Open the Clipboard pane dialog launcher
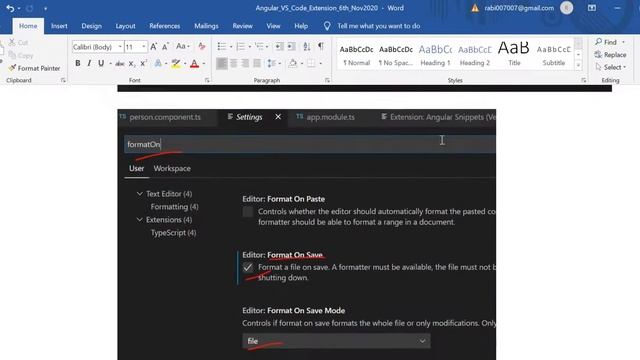This screenshot has height=360, width=640. [63, 80]
